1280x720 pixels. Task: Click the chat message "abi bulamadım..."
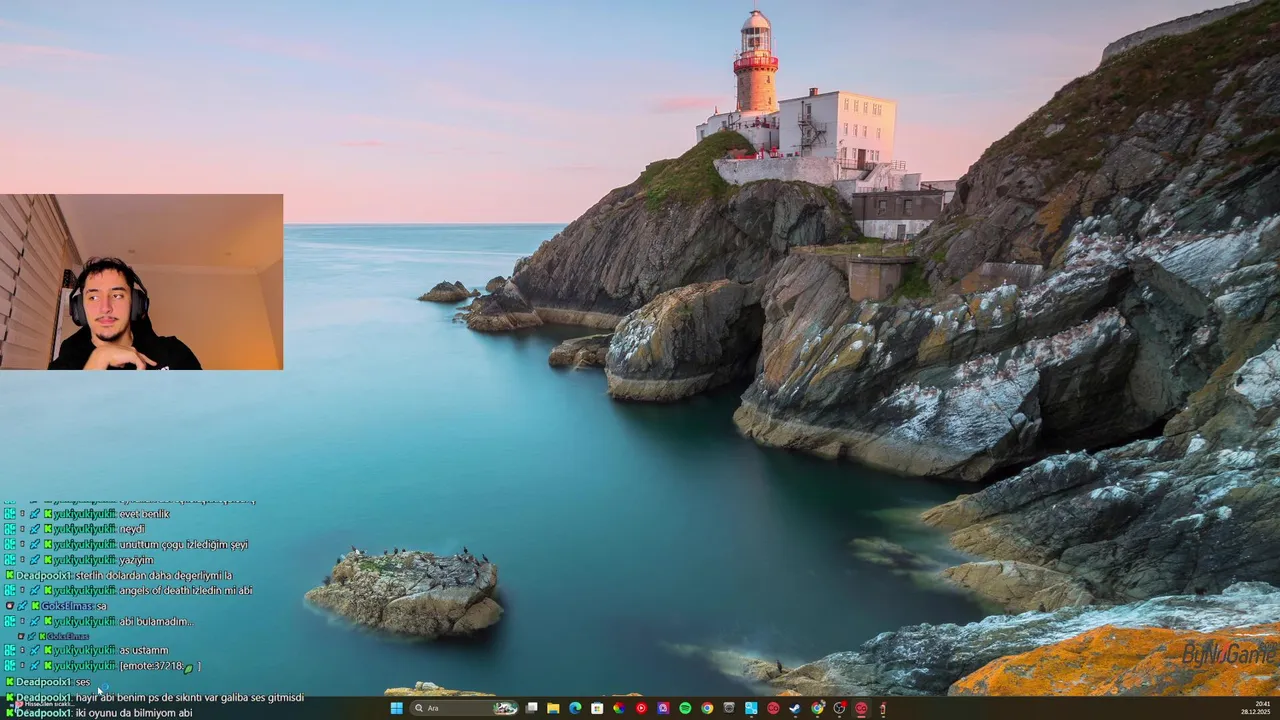156,622
